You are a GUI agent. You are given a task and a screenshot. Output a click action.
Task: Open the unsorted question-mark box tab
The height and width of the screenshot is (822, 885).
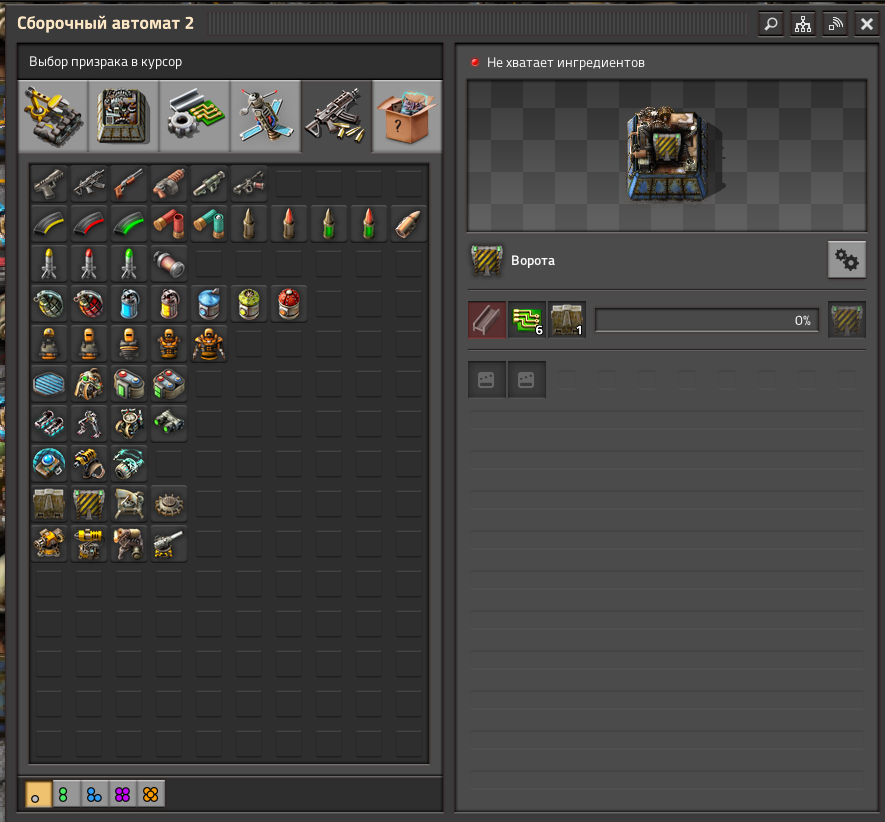[407, 116]
